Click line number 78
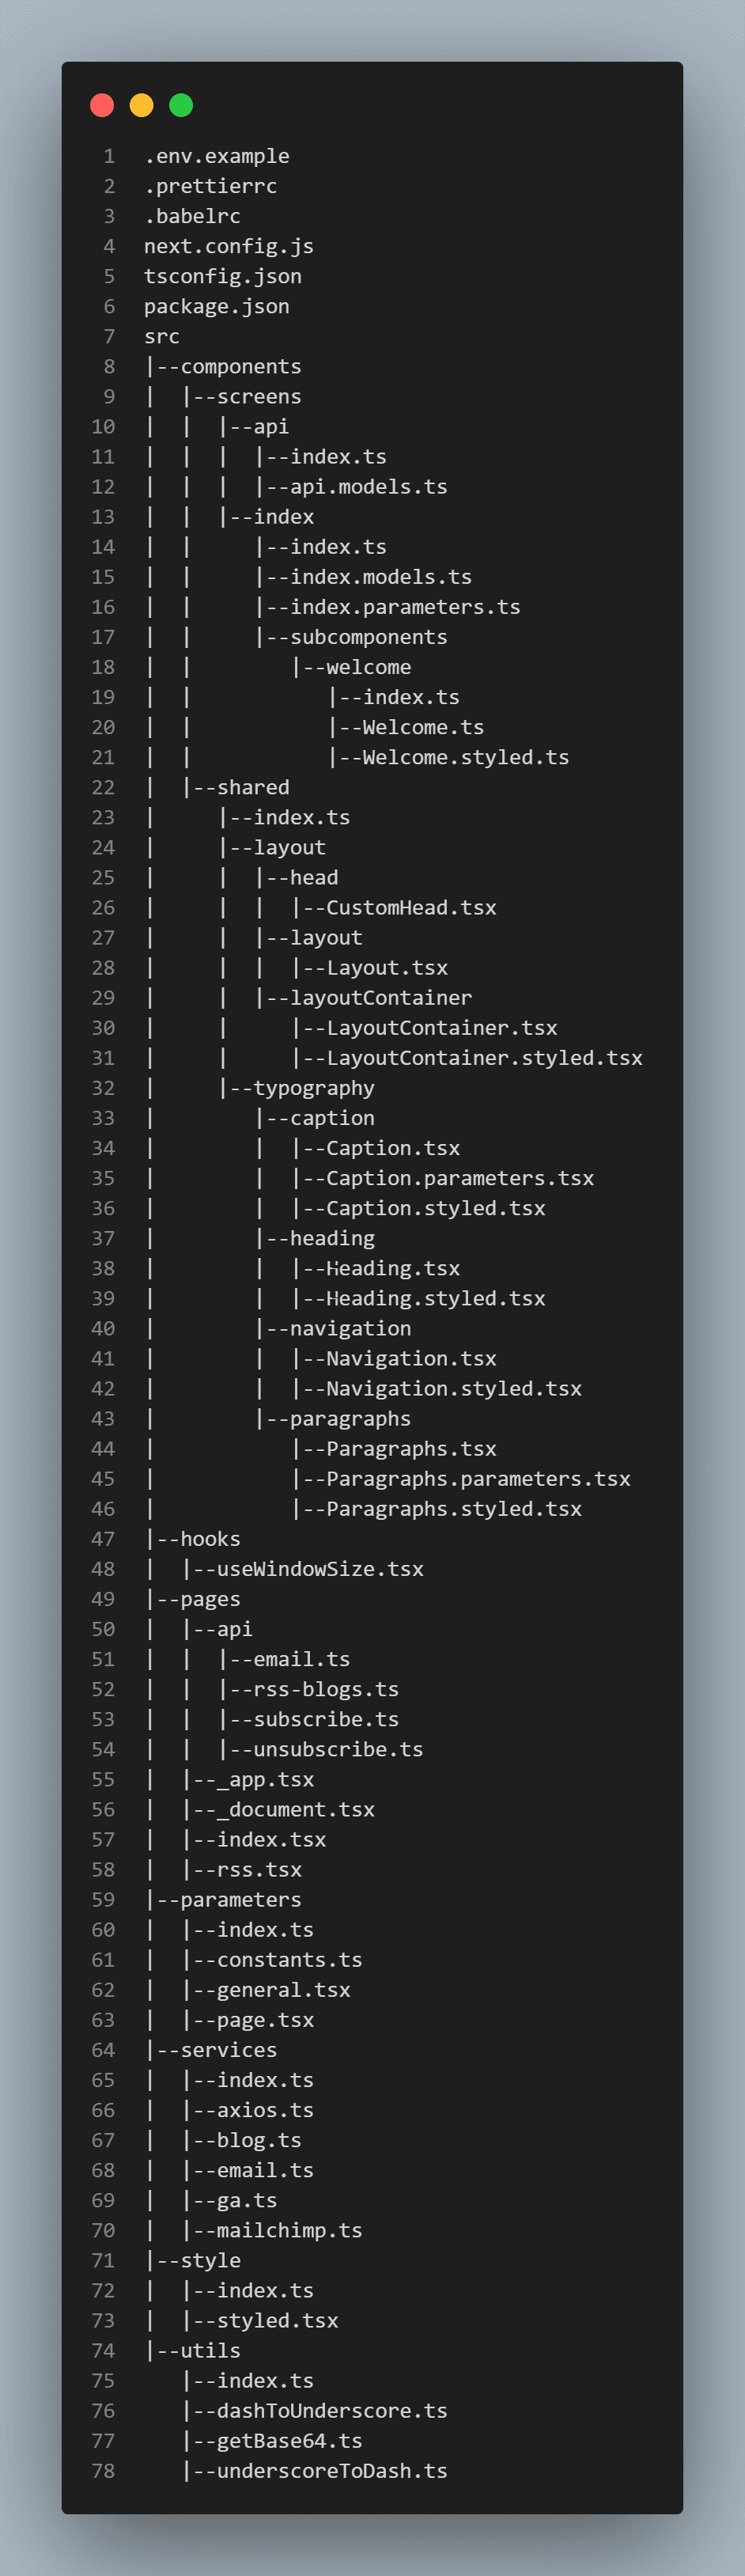 point(103,2470)
